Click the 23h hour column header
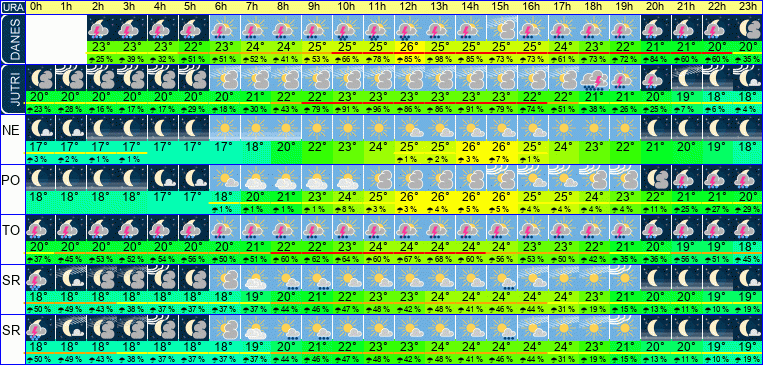Image resolution: width=763 pixels, height=365 pixels. (748, 7)
